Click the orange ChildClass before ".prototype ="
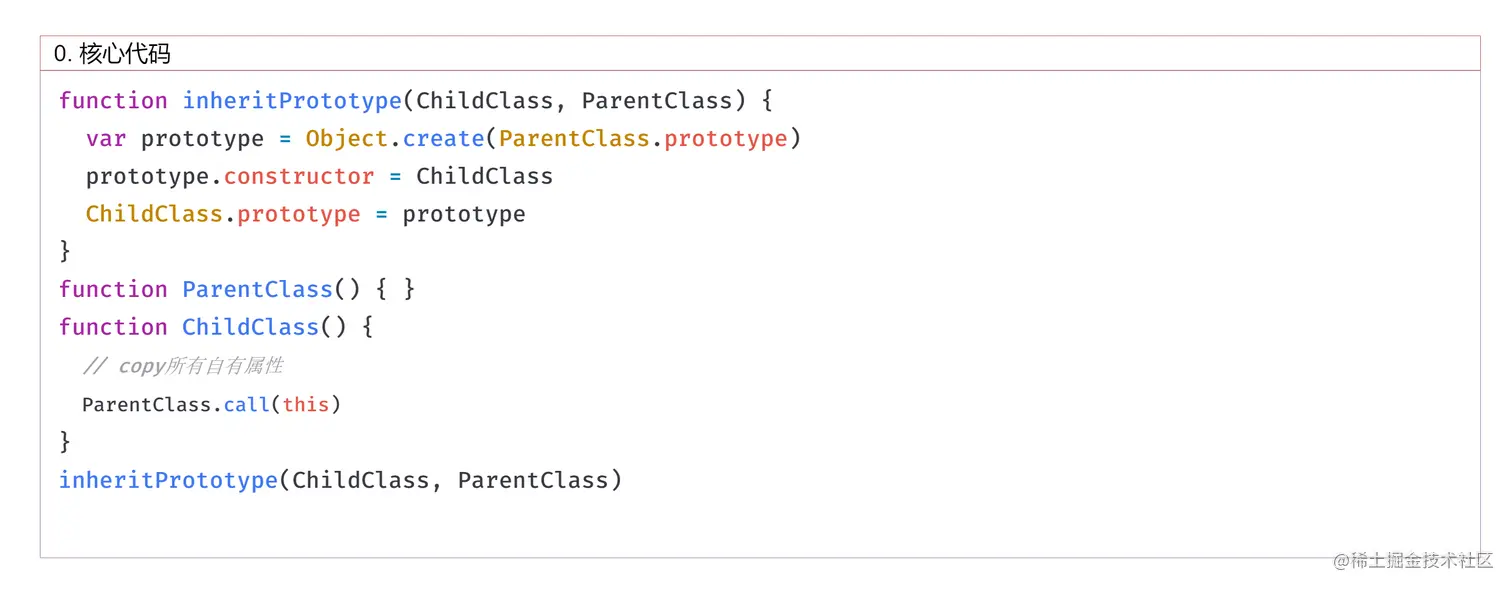This screenshot has width=1512, height=589. tap(154, 215)
